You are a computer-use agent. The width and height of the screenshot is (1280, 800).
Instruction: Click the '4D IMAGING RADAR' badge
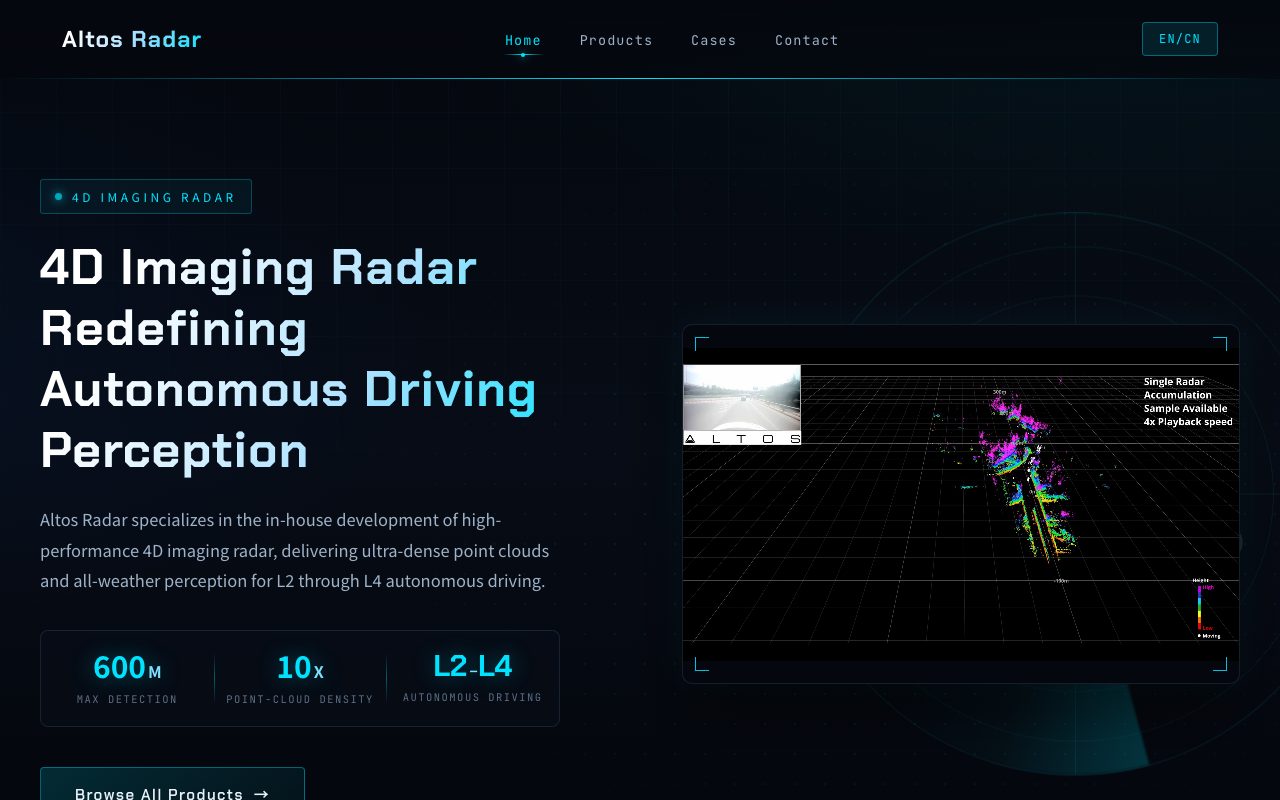click(x=146, y=197)
